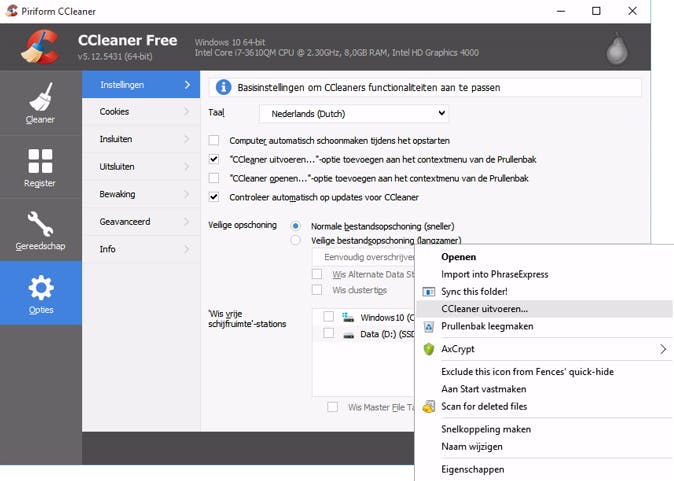Click the recycle bin icon for Prullenbak leegmaken
The height and width of the screenshot is (481, 674).
(x=429, y=327)
